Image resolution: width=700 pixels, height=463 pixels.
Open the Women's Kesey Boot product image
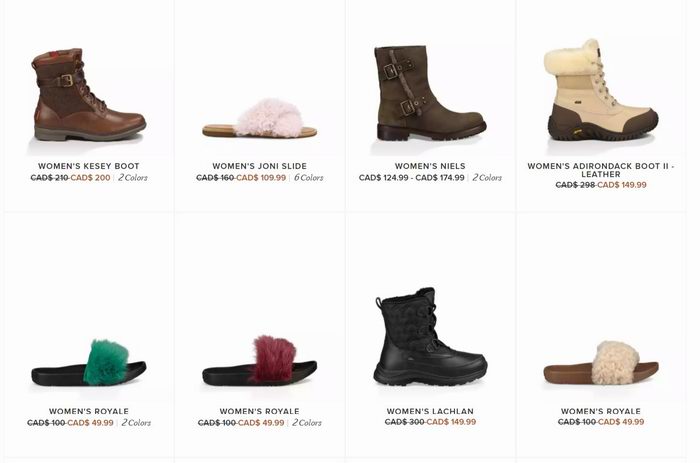point(89,95)
